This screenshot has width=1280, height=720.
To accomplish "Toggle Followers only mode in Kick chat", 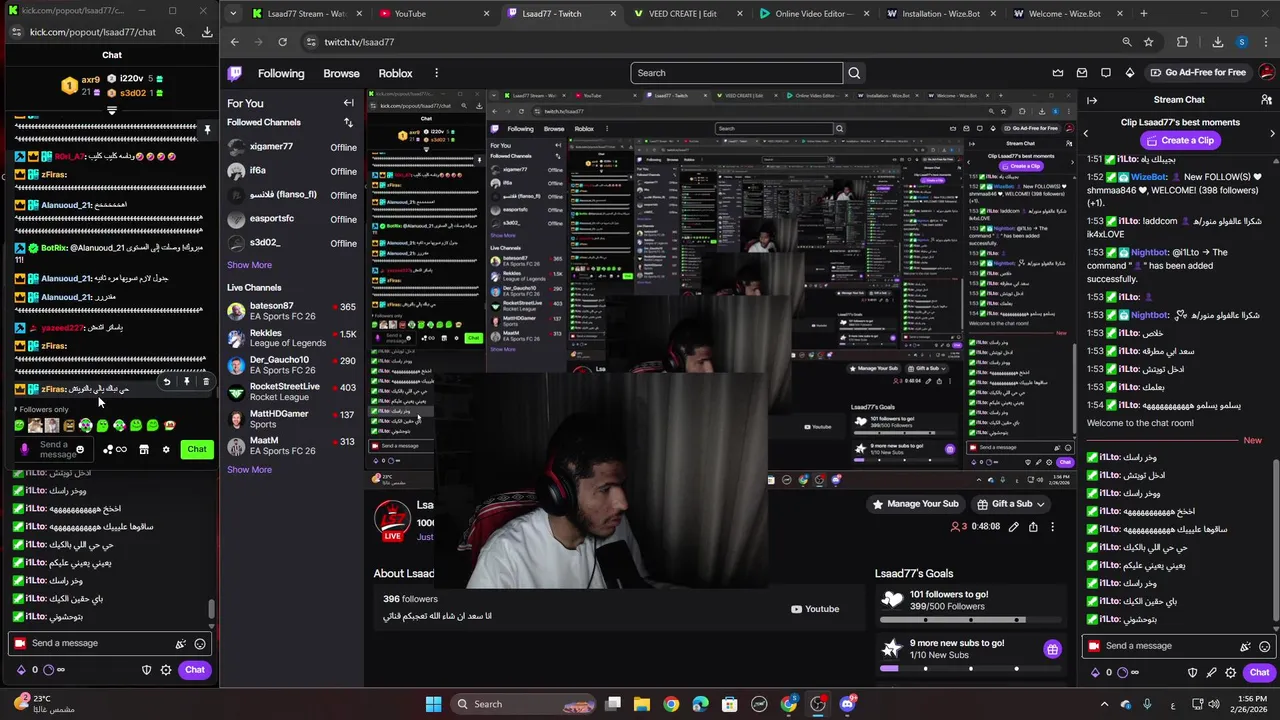I will (44, 409).
